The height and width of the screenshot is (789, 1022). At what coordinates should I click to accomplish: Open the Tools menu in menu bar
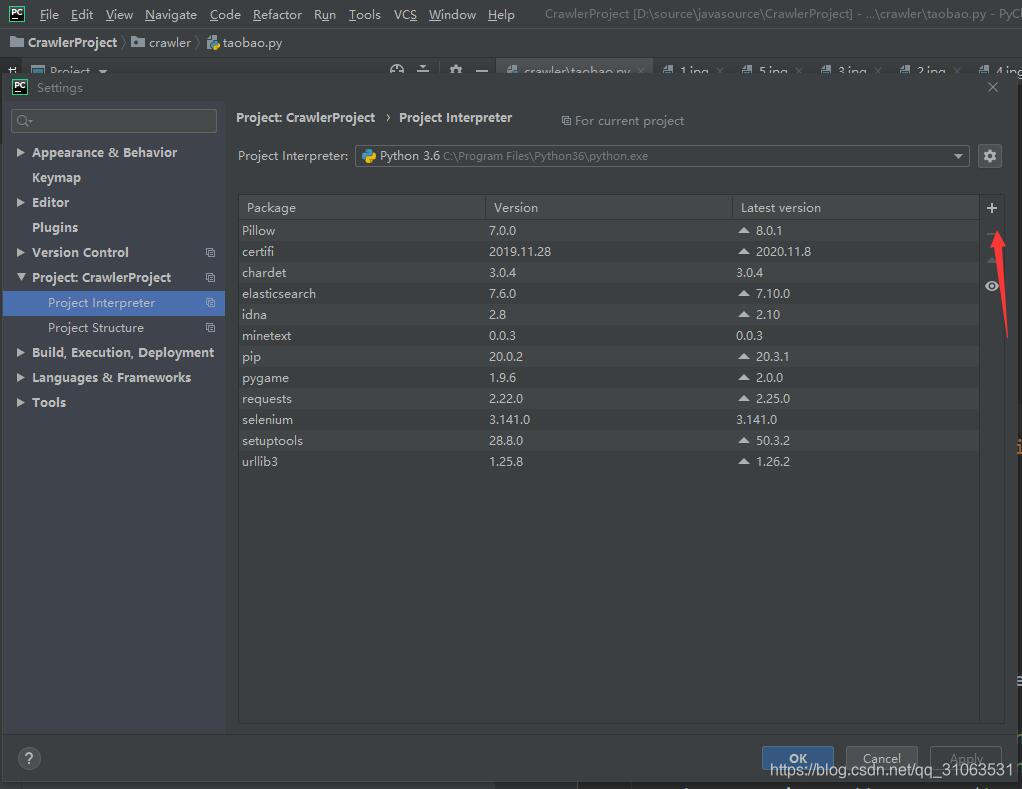(364, 14)
